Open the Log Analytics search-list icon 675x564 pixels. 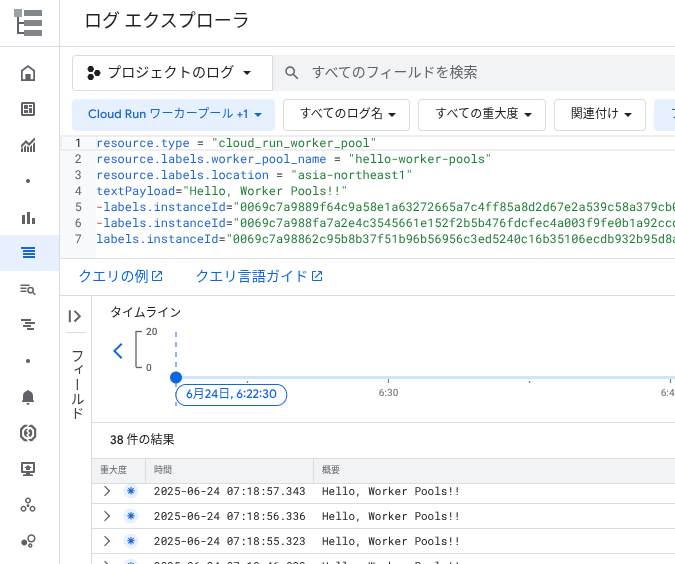[28, 289]
